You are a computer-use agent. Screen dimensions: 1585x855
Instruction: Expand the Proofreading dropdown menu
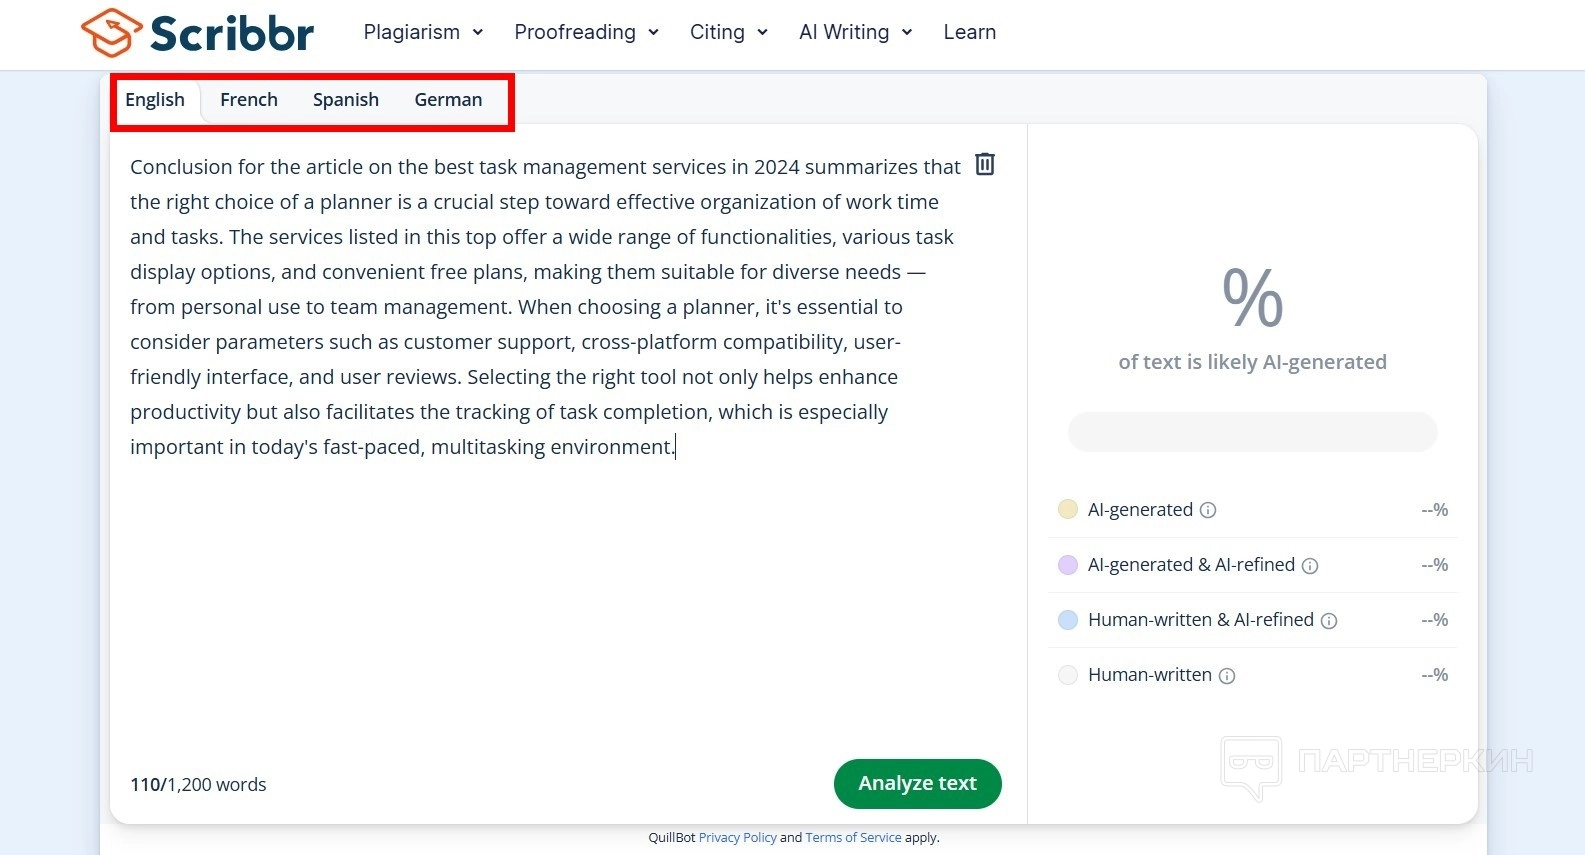(x=586, y=32)
